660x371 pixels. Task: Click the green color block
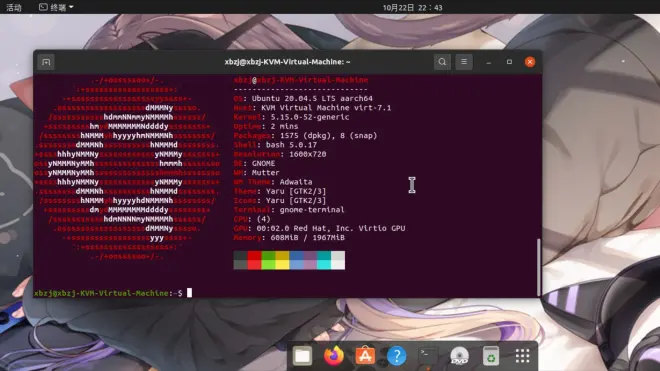tap(268, 260)
